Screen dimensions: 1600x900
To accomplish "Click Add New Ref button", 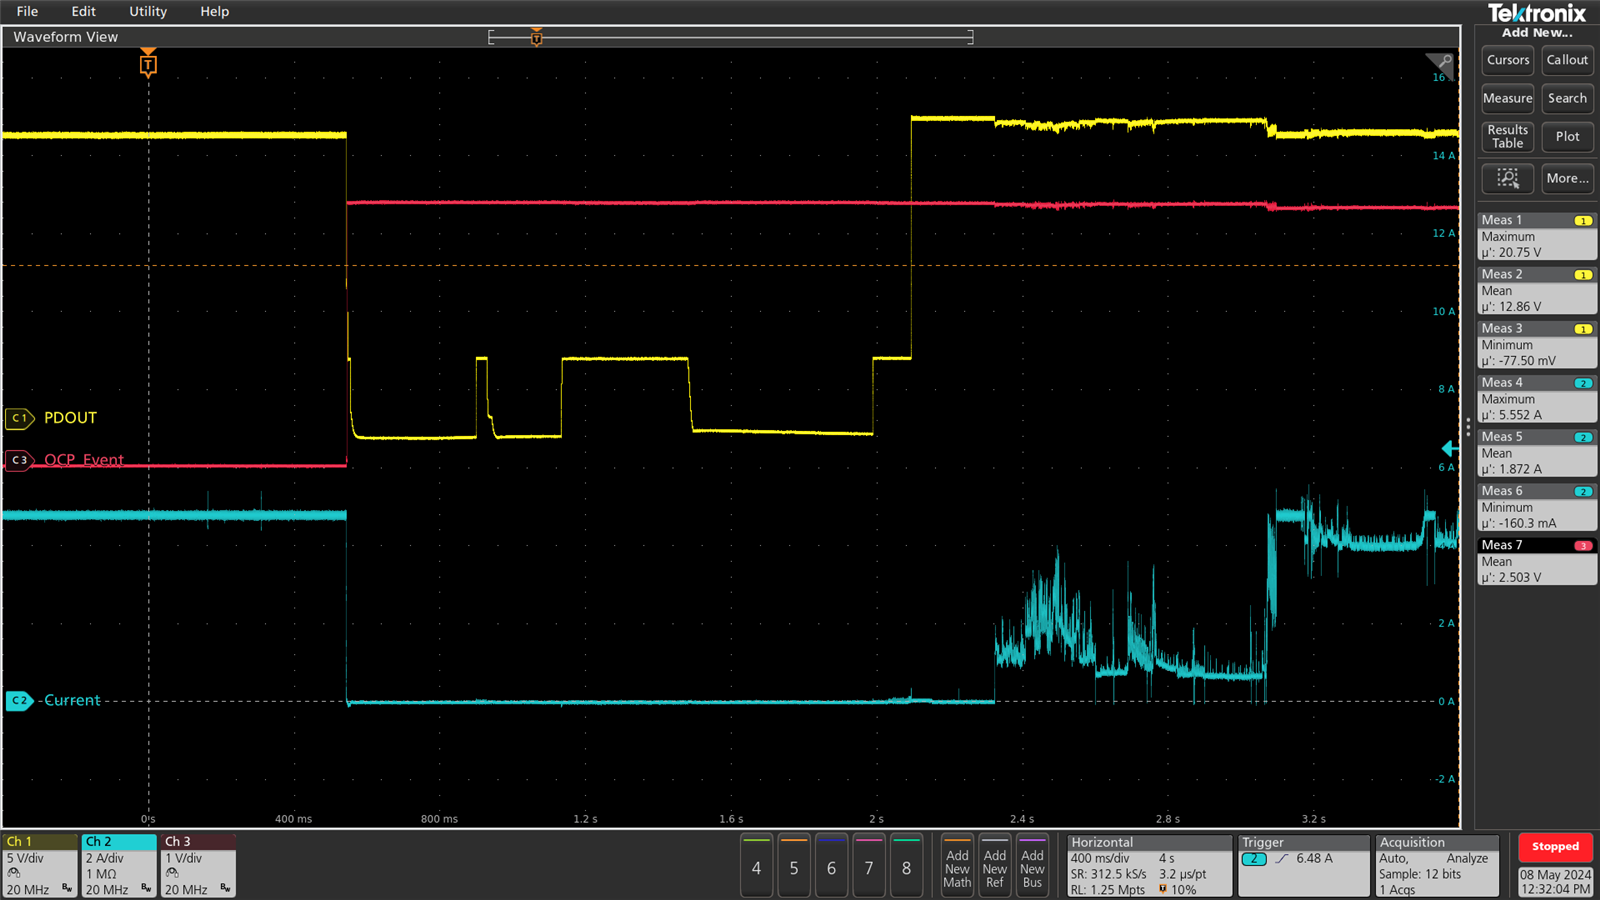I will pos(995,866).
